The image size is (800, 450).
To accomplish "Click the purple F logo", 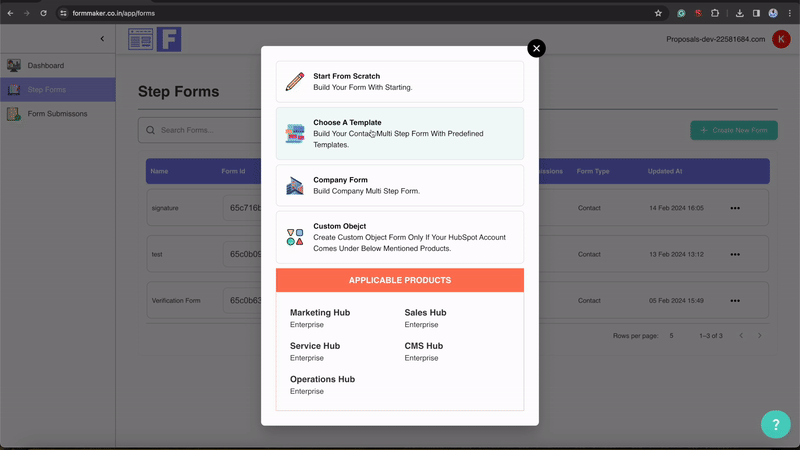I will (169, 39).
